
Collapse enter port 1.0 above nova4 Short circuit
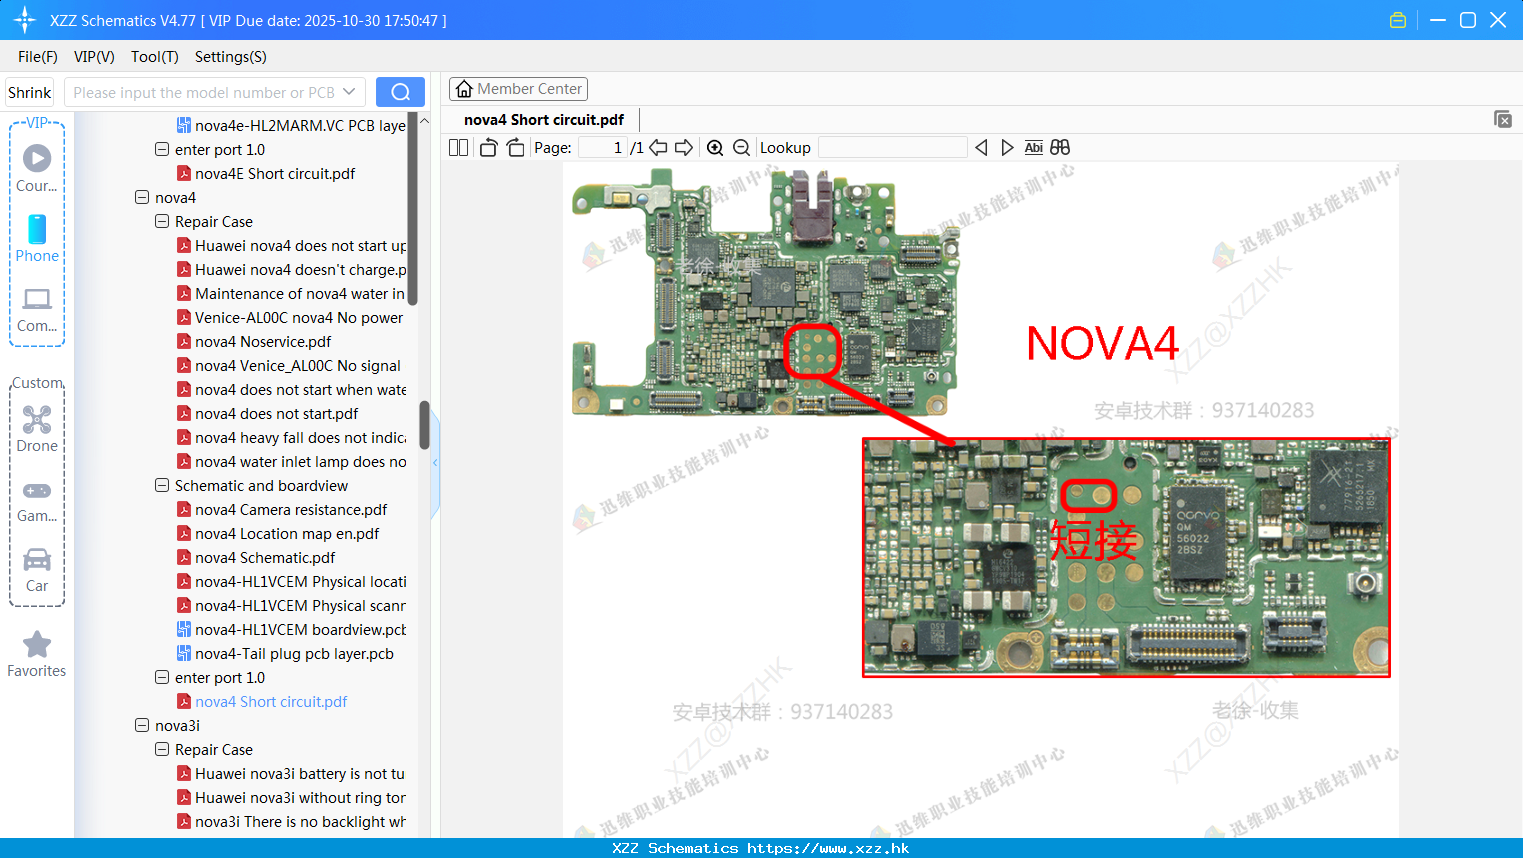[x=162, y=678]
